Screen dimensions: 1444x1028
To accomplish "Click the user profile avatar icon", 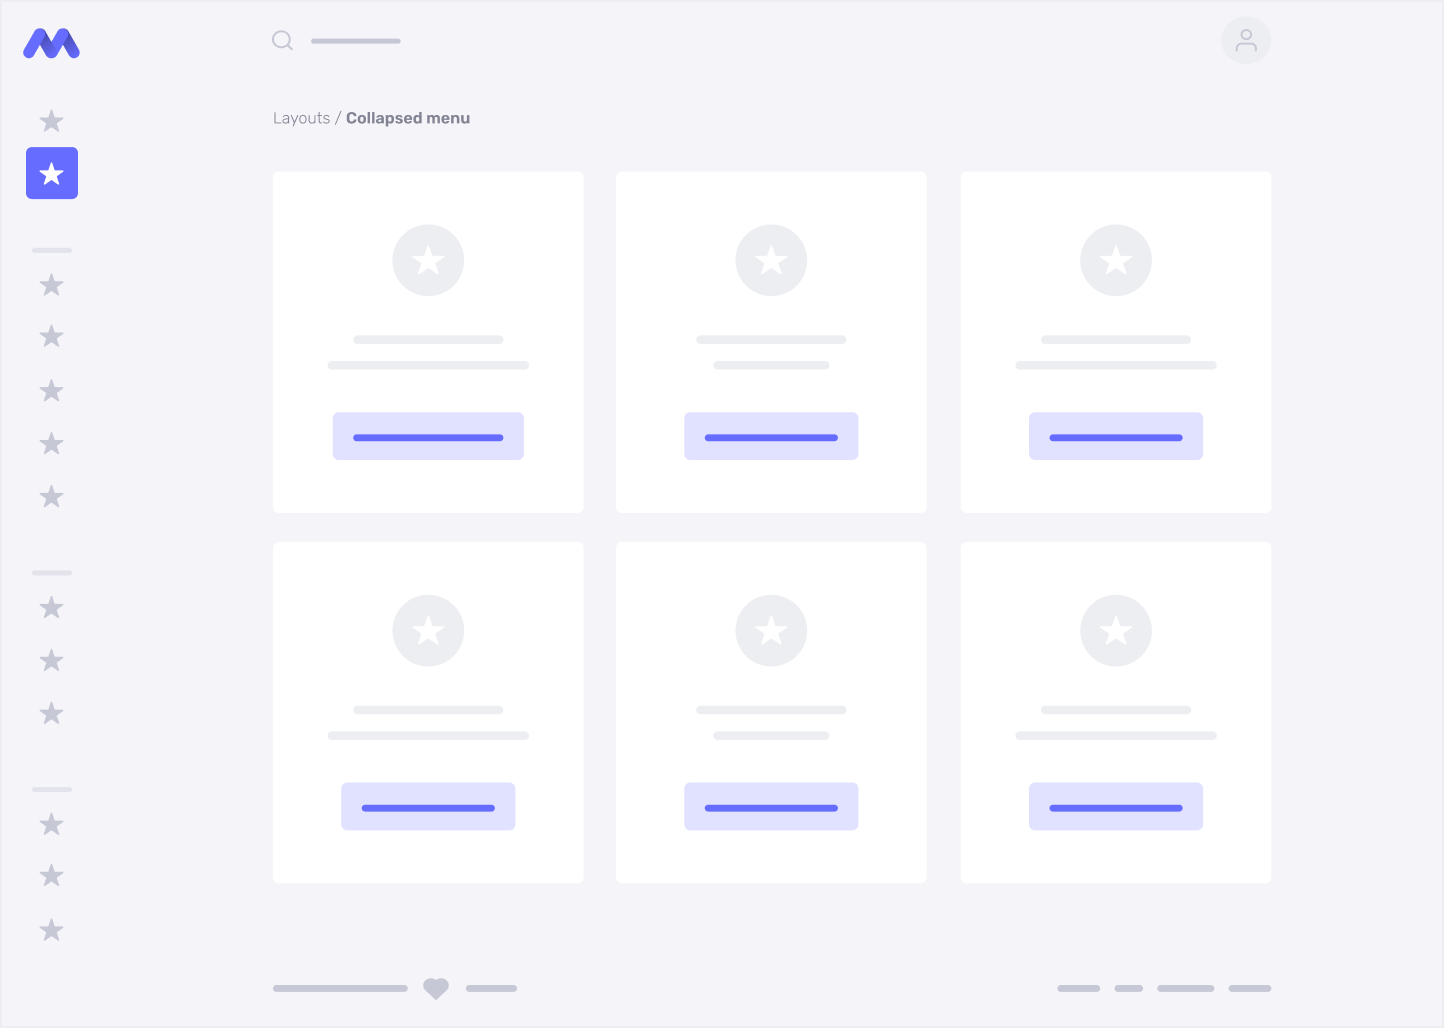I will tap(1245, 40).
